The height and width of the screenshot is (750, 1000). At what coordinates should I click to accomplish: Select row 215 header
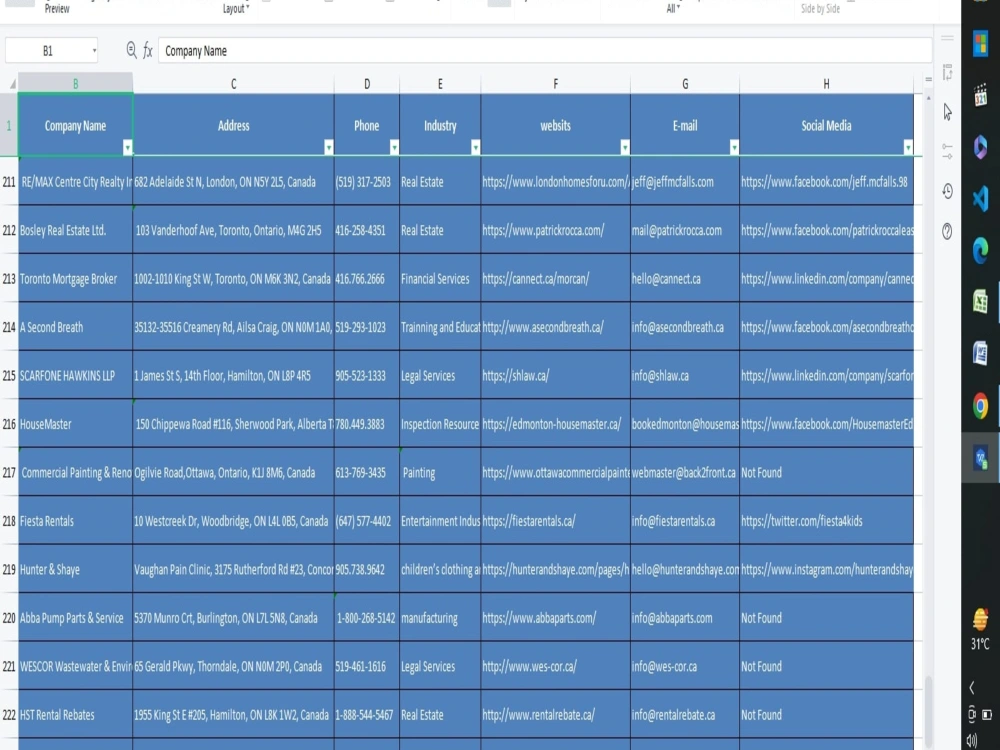(x=9, y=376)
